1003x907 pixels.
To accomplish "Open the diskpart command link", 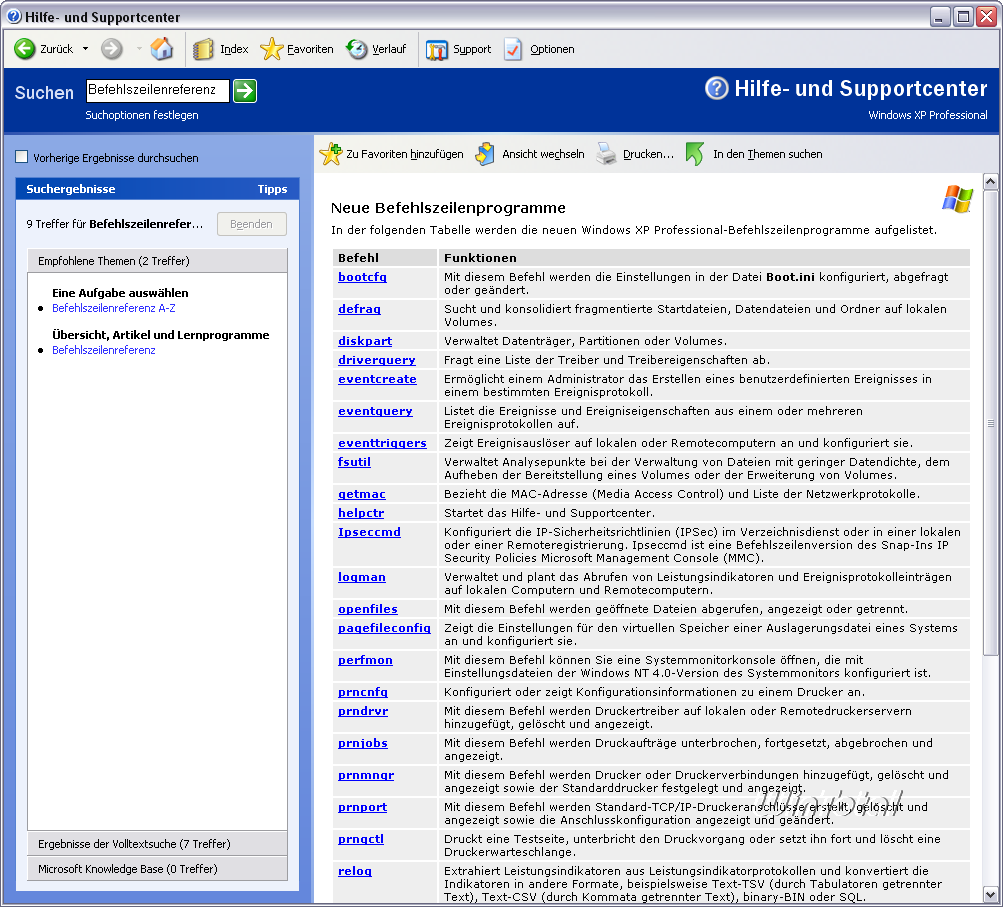I will point(365,341).
